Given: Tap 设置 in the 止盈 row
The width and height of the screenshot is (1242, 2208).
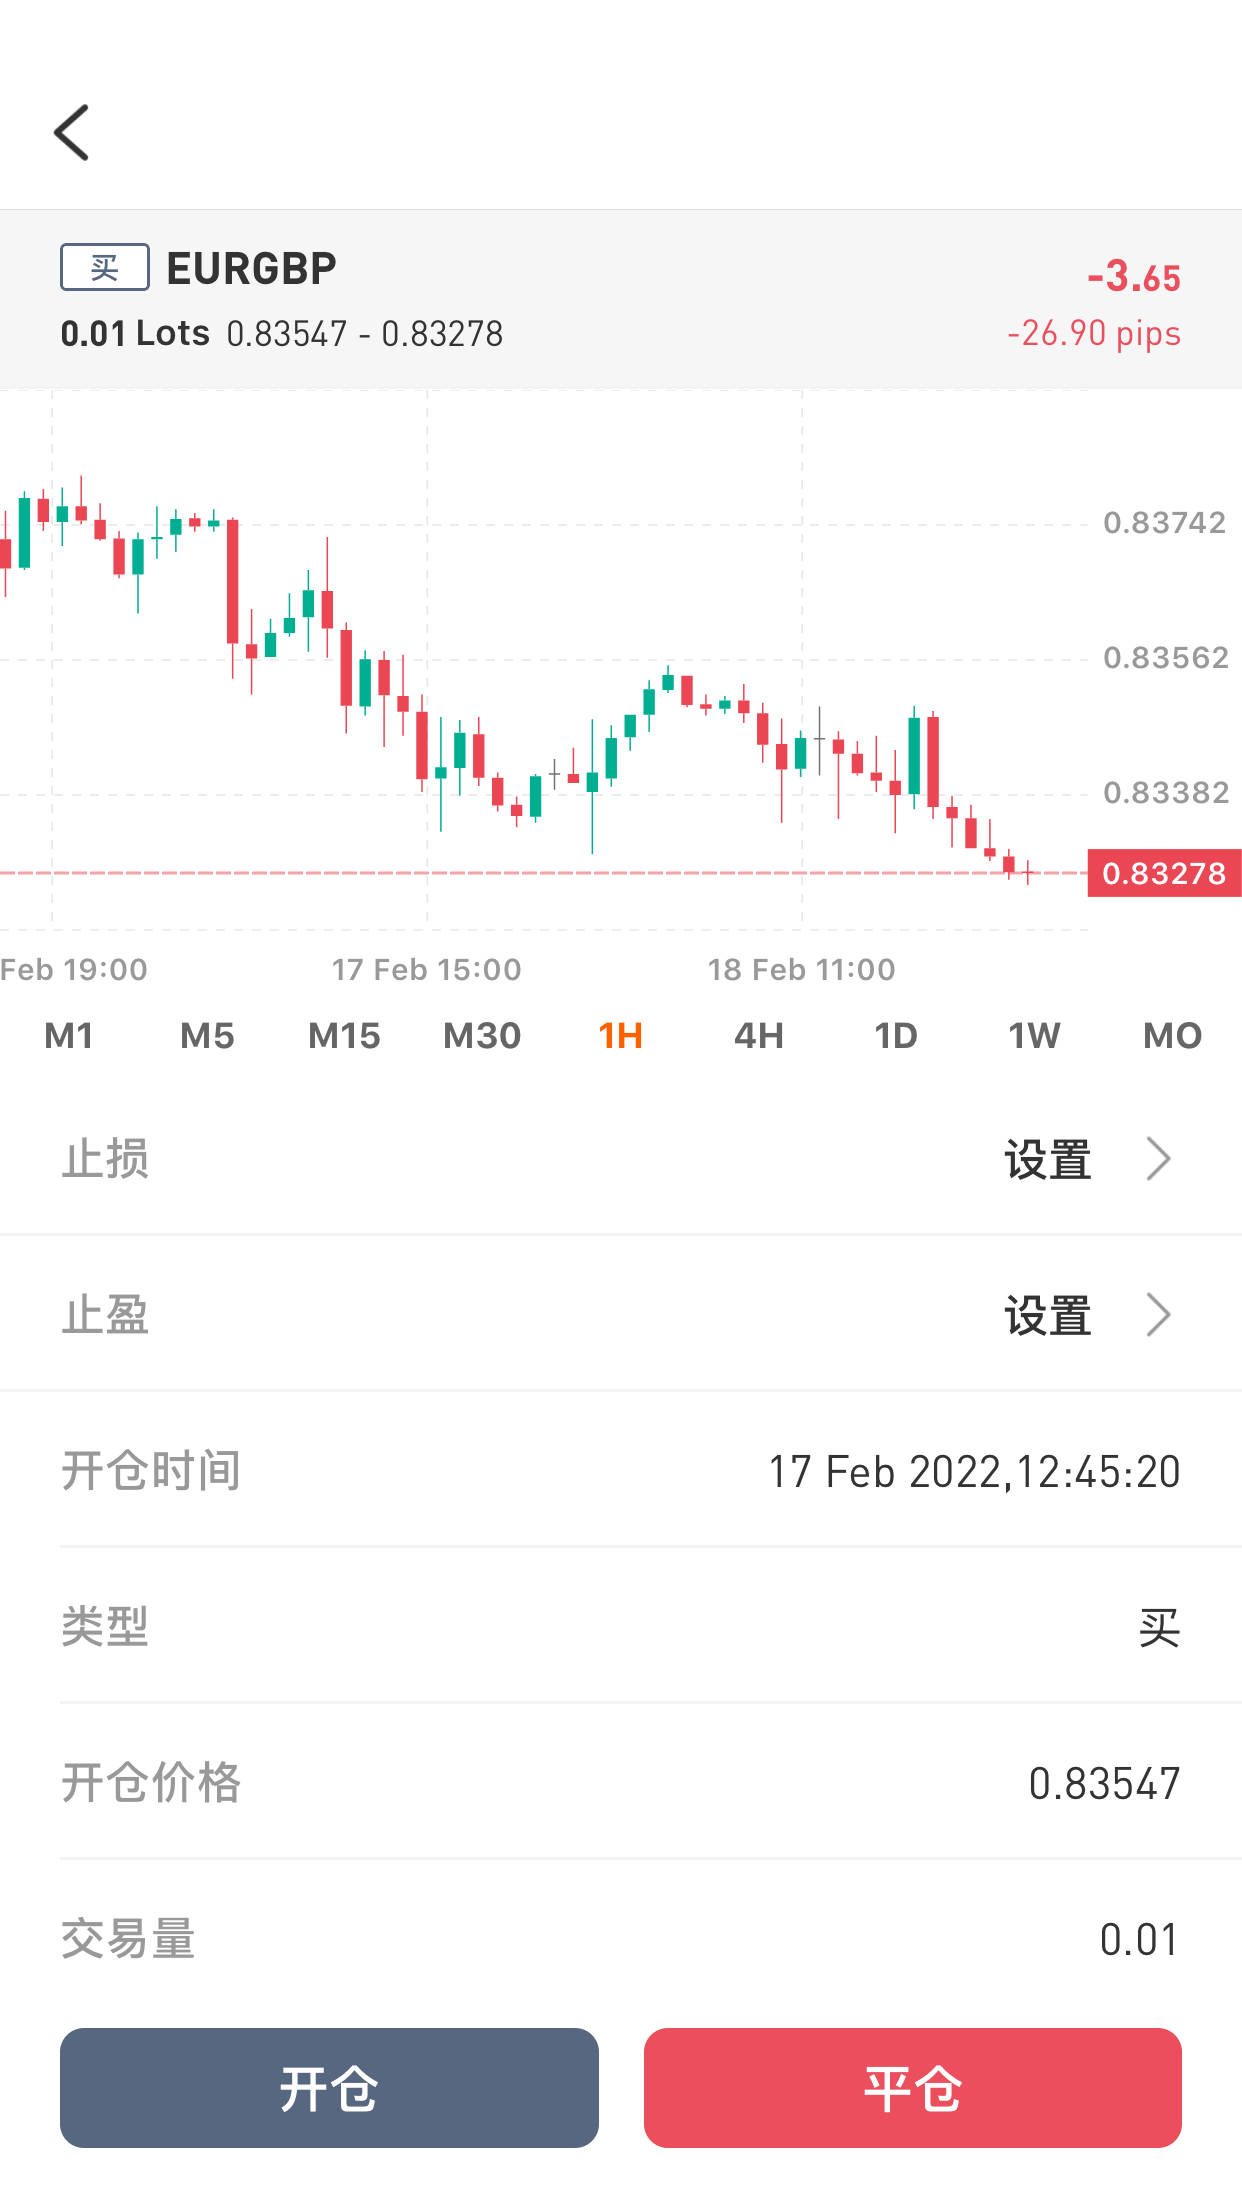Looking at the screenshot, I should 1047,1316.
